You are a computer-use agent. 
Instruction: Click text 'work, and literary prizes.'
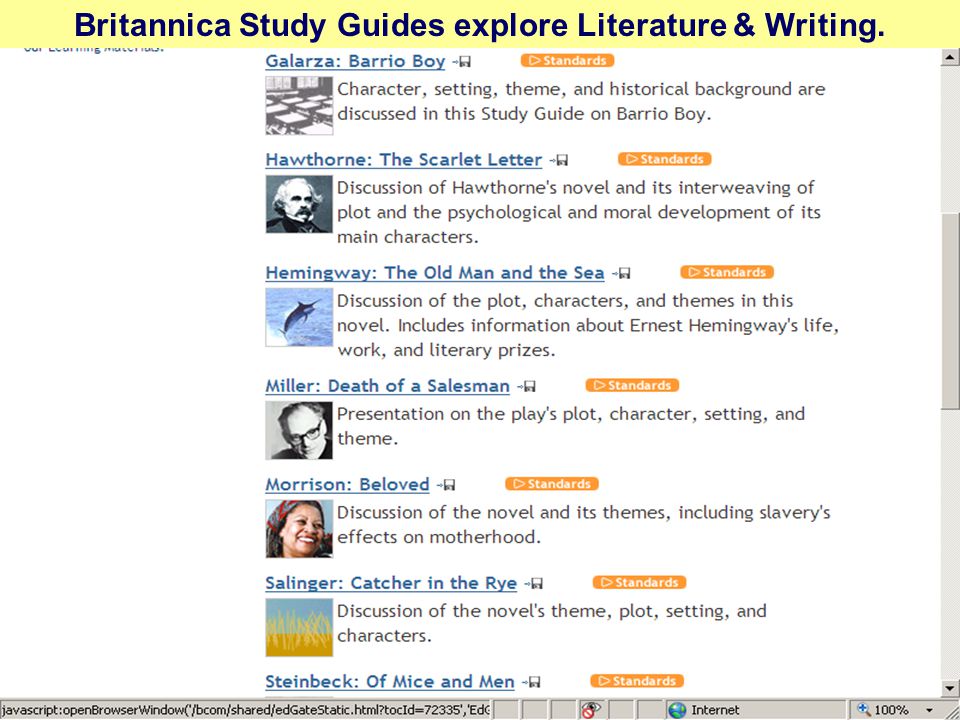click(446, 351)
